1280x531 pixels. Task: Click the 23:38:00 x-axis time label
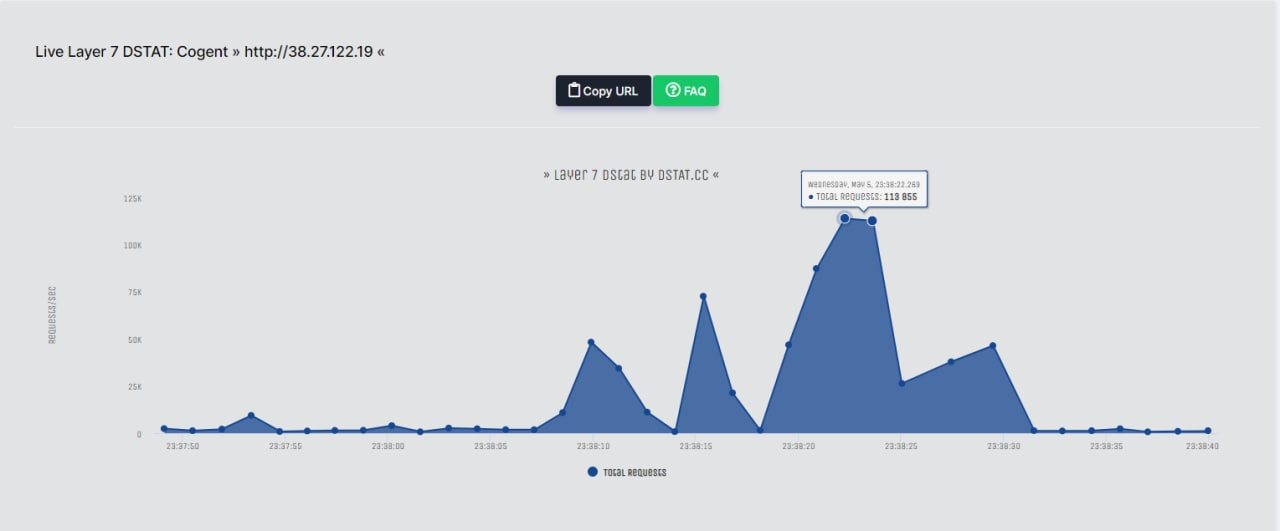(x=387, y=447)
